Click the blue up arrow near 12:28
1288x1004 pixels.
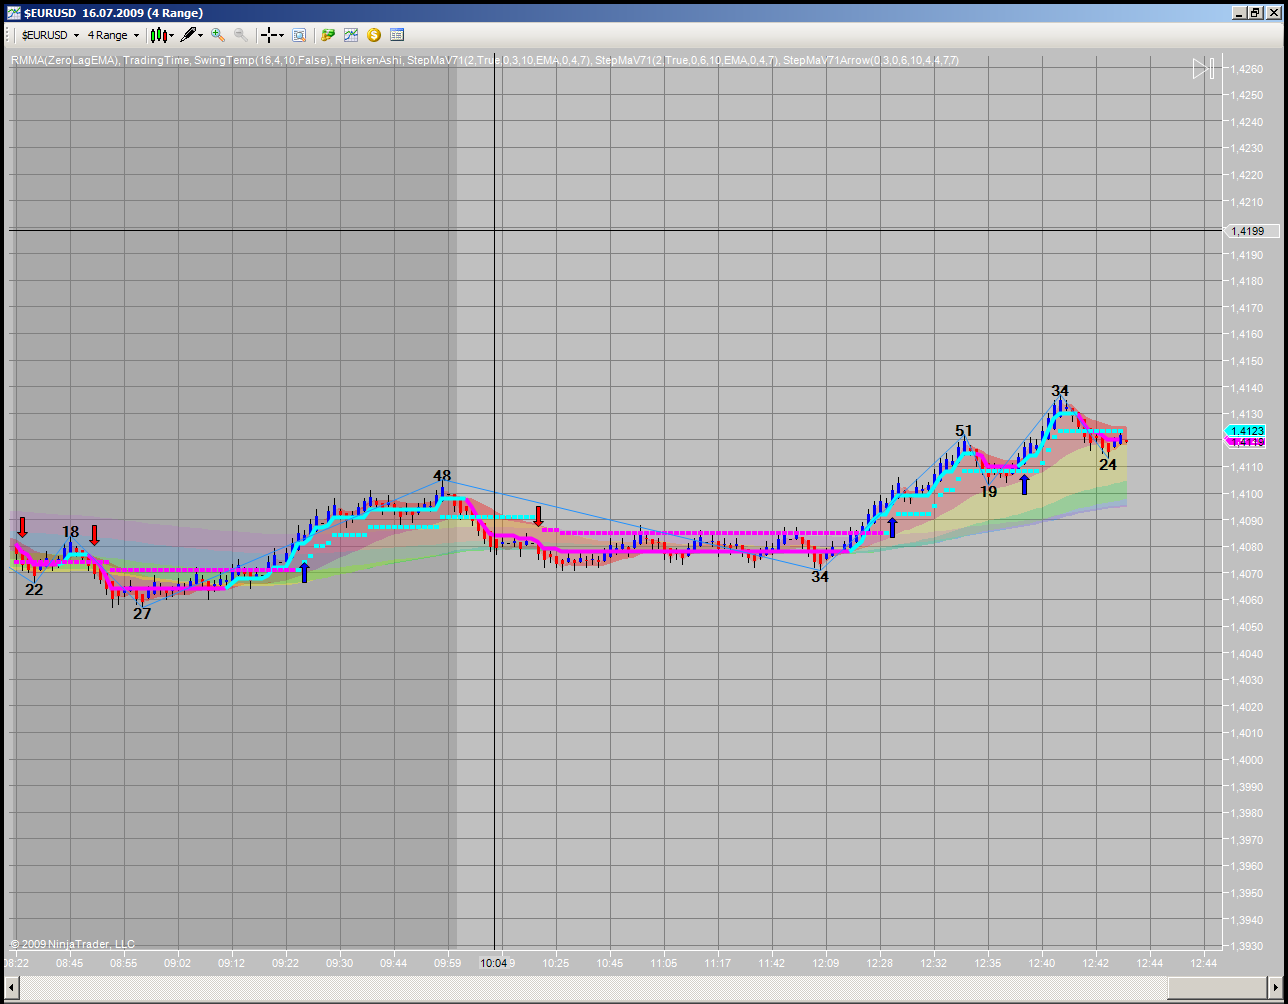point(892,527)
